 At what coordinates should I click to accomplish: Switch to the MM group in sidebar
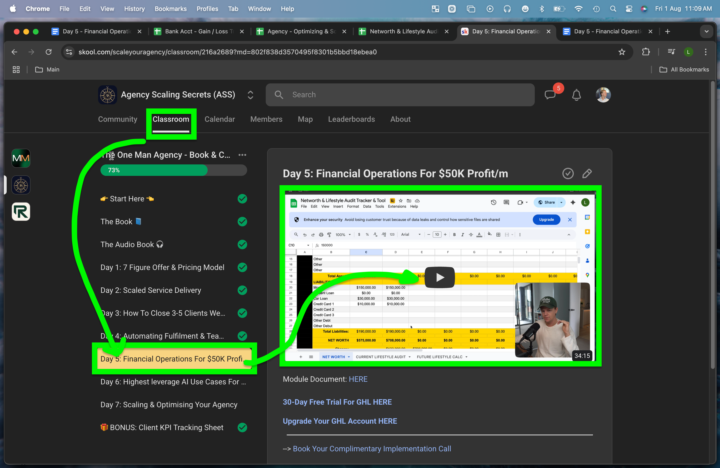[21, 158]
